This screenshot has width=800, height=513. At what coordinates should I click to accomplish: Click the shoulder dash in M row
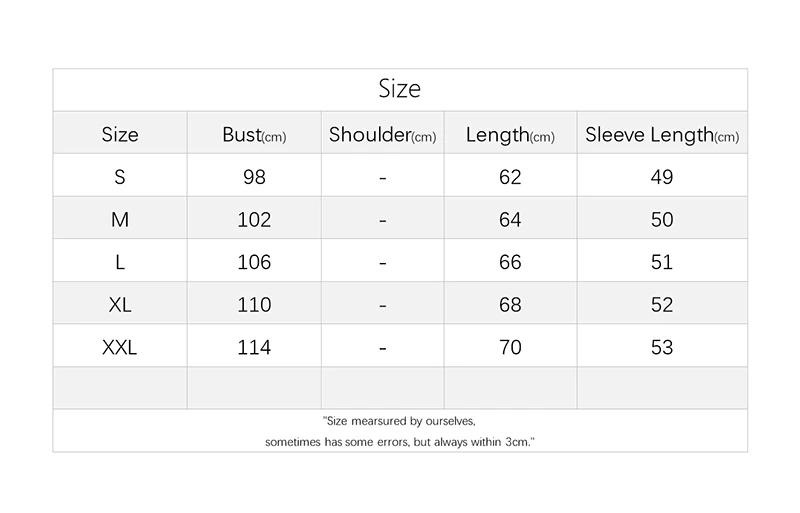383,220
